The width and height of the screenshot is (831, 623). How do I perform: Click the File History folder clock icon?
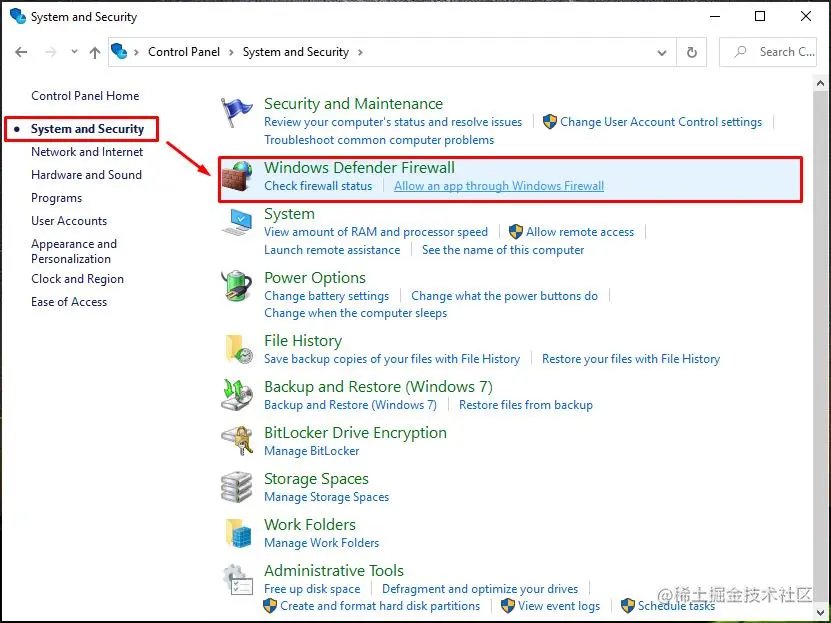(x=238, y=349)
